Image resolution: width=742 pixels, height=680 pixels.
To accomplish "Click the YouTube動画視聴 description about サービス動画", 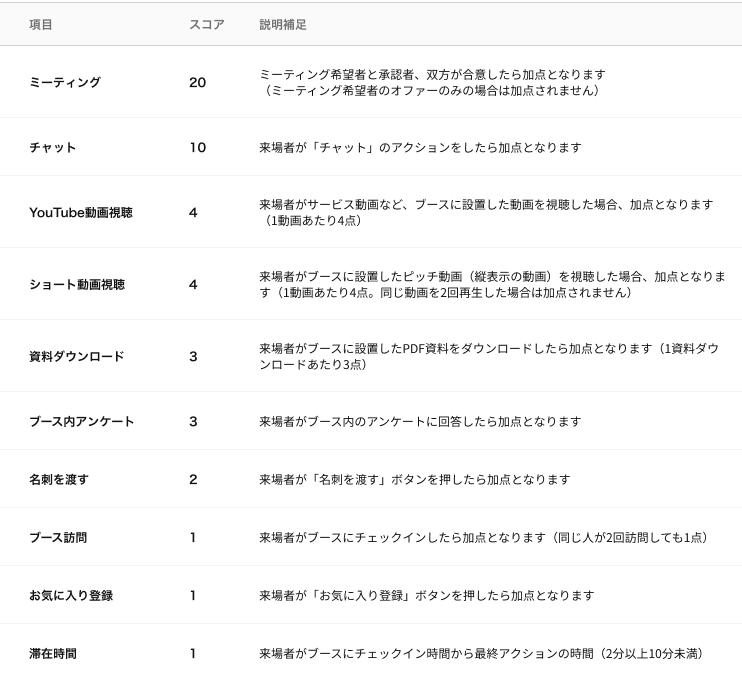I will point(486,212).
